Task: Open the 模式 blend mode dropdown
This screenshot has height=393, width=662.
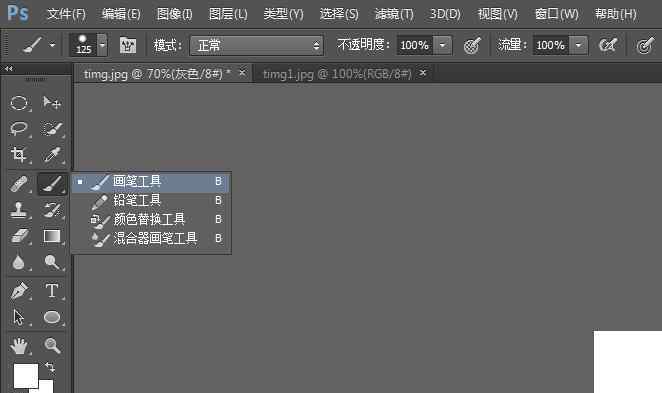Action: [257, 45]
